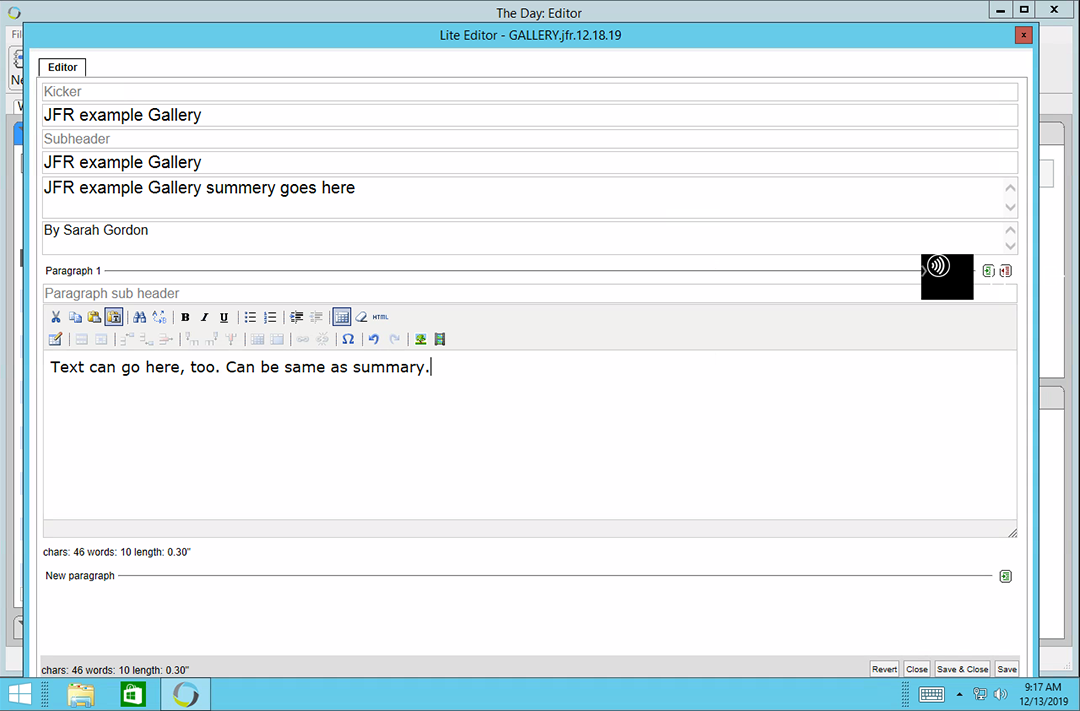Click the insert link chain icon
Screen dimensions: 1080x711
(x=302, y=339)
